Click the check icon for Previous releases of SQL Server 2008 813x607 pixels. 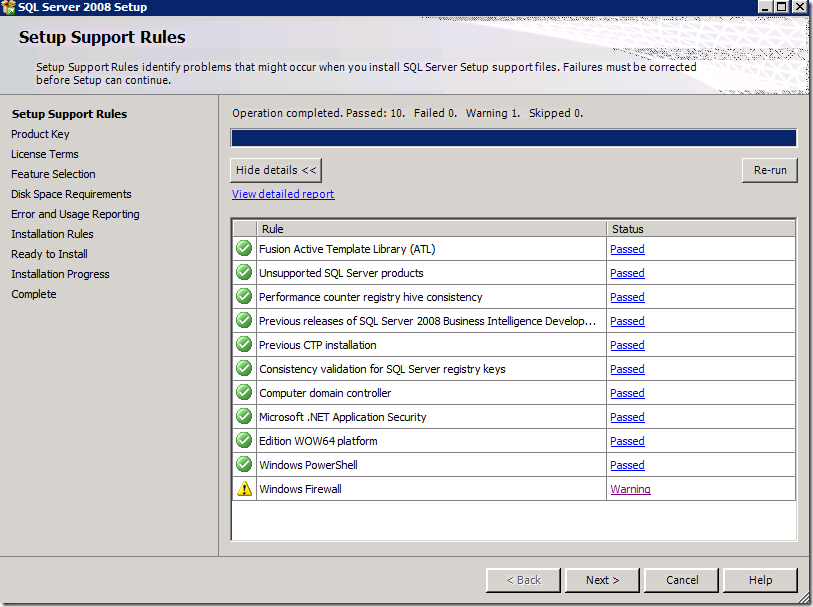tap(244, 320)
